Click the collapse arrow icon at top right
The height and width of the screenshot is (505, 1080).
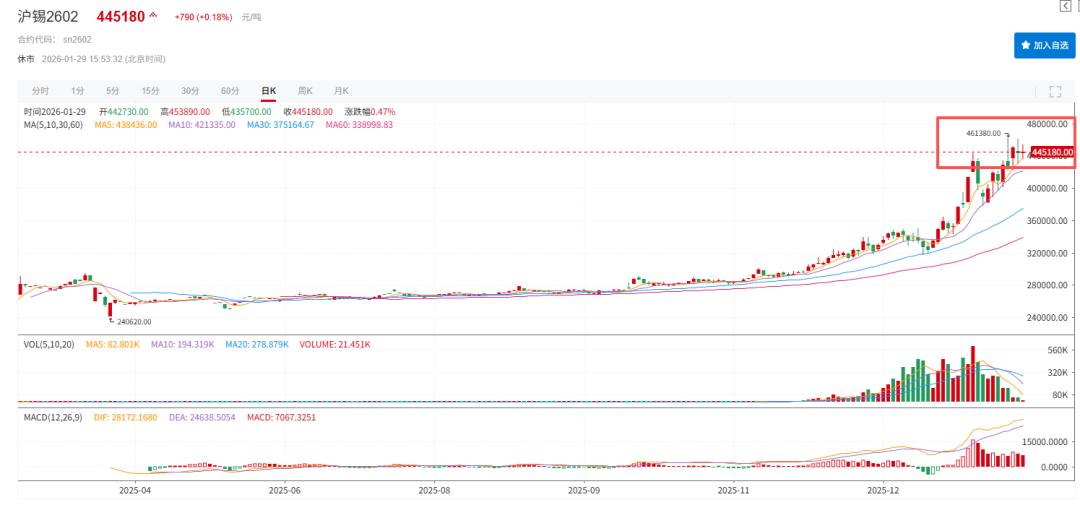coord(1065,7)
